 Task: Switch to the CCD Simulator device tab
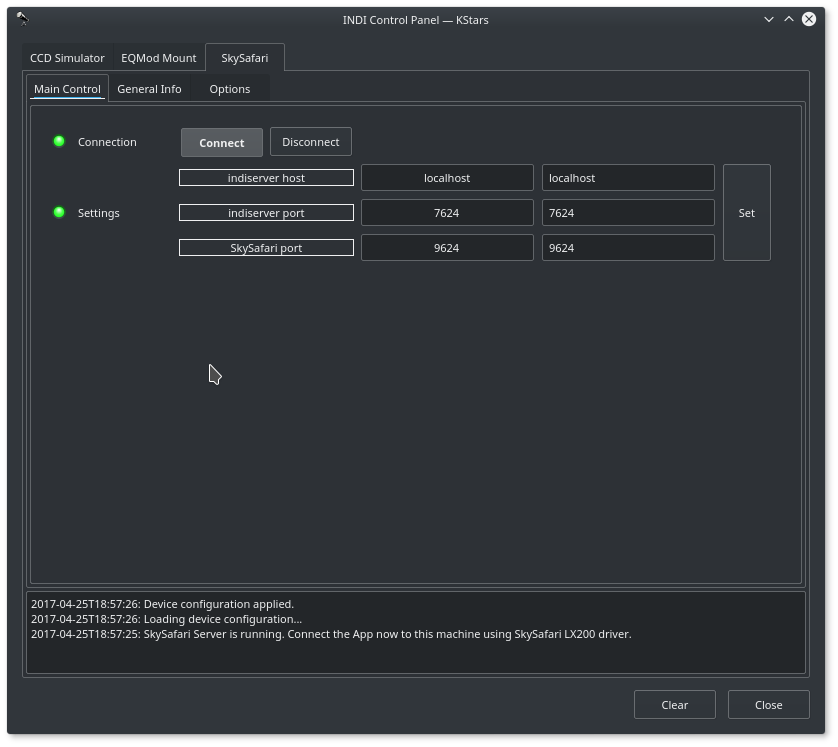pos(67,58)
